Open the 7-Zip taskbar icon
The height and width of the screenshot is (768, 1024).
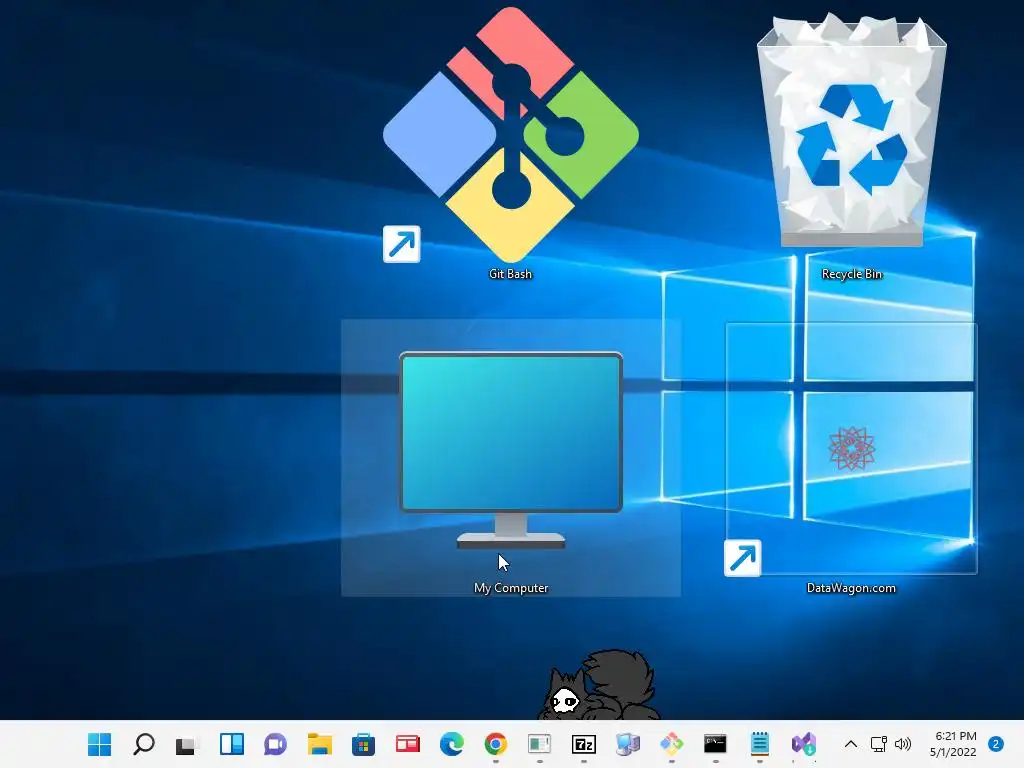coord(584,744)
